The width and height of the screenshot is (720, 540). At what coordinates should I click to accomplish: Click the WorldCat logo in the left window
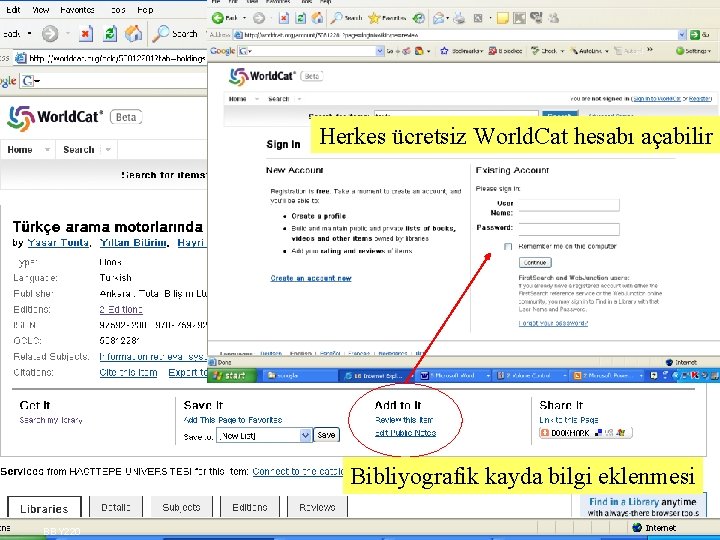[x=55, y=117]
